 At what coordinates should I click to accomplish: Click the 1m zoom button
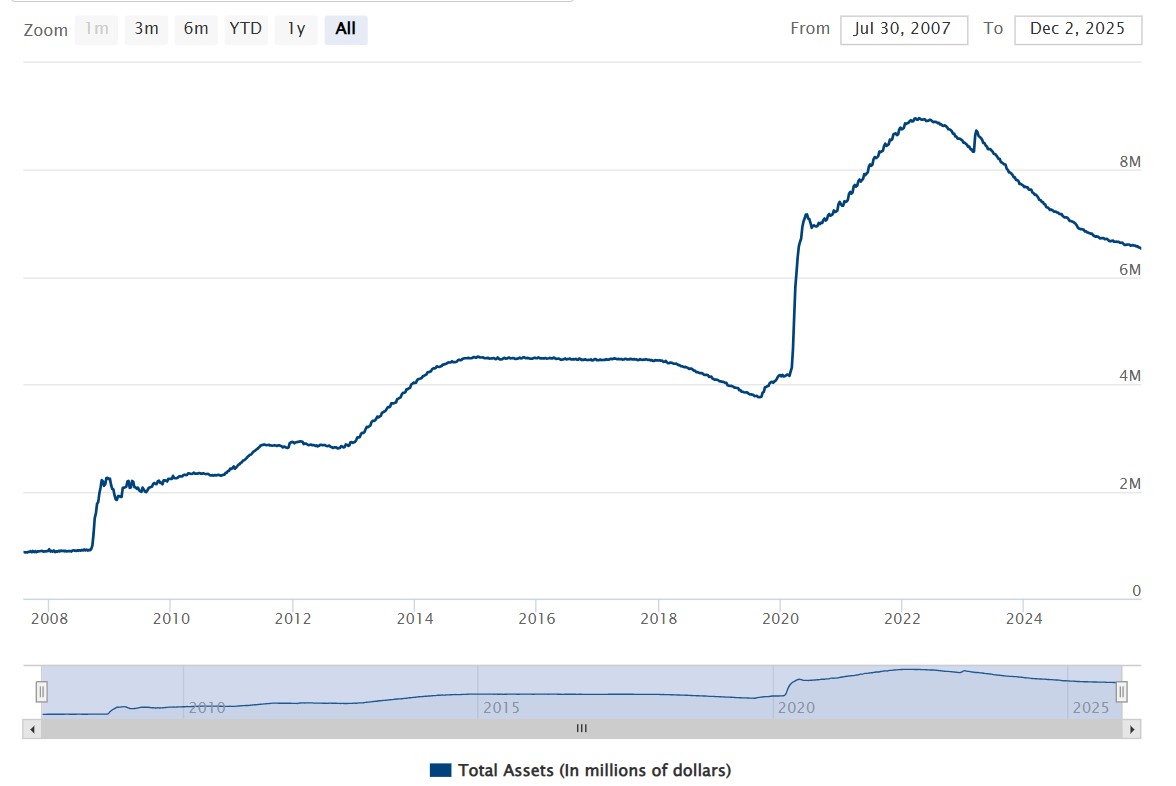(96, 29)
